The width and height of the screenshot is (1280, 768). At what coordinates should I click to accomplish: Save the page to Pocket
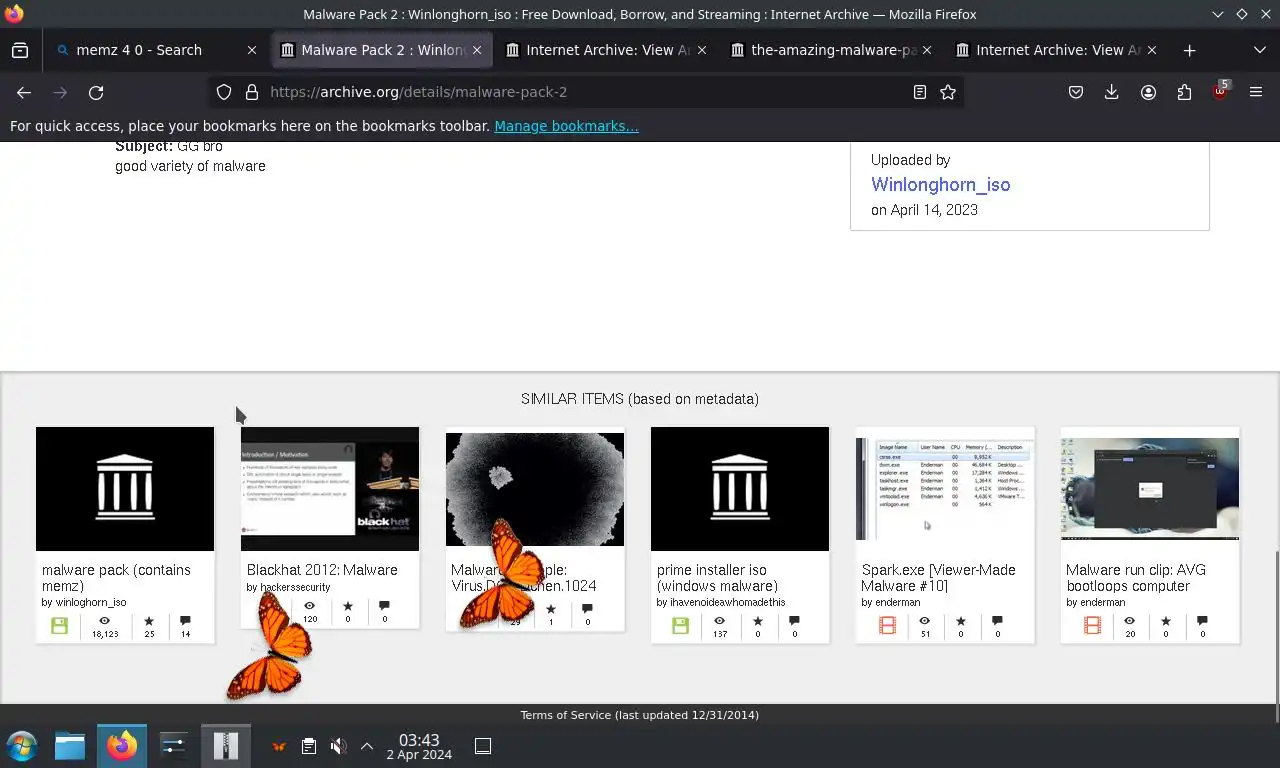[1076, 92]
